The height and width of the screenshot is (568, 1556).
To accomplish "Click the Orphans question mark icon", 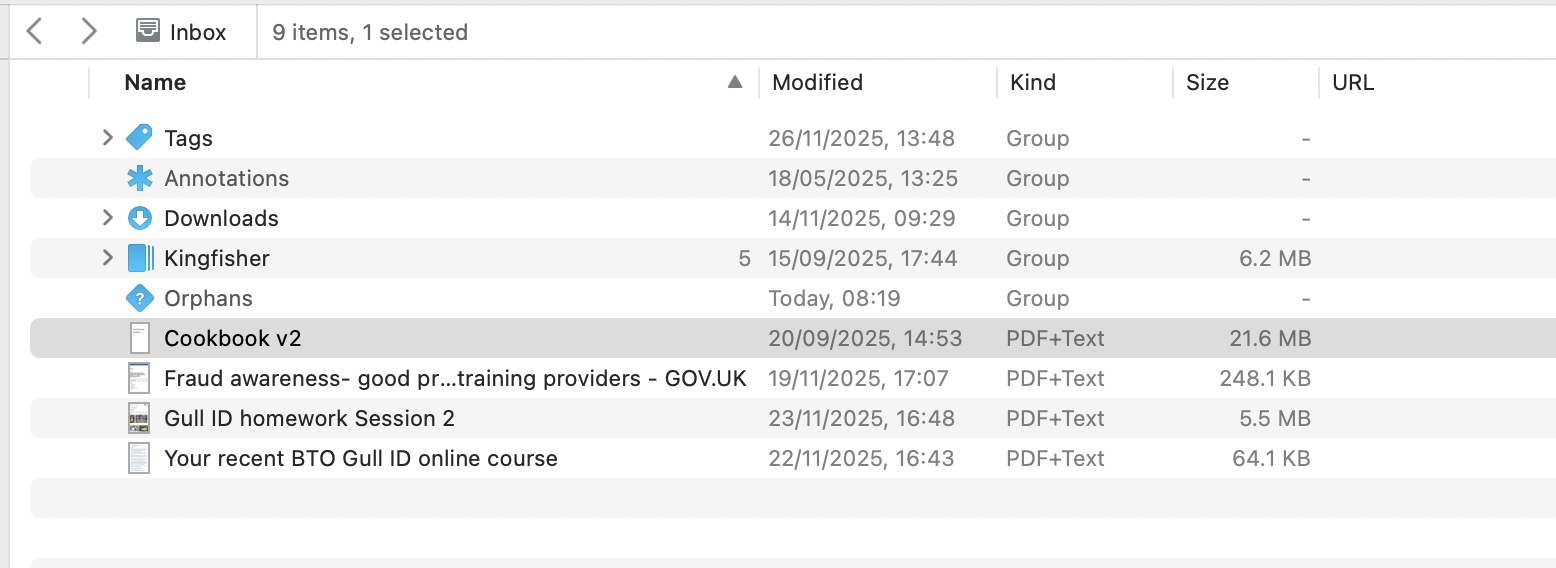I will click(139, 298).
